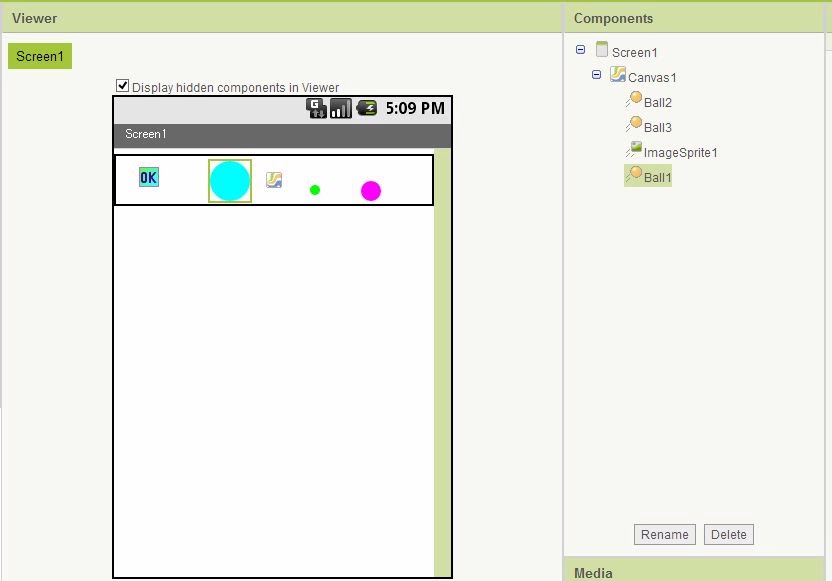Click the ImageSprite1 icon in component tree
832x581 pixels.
coord(633,150)
